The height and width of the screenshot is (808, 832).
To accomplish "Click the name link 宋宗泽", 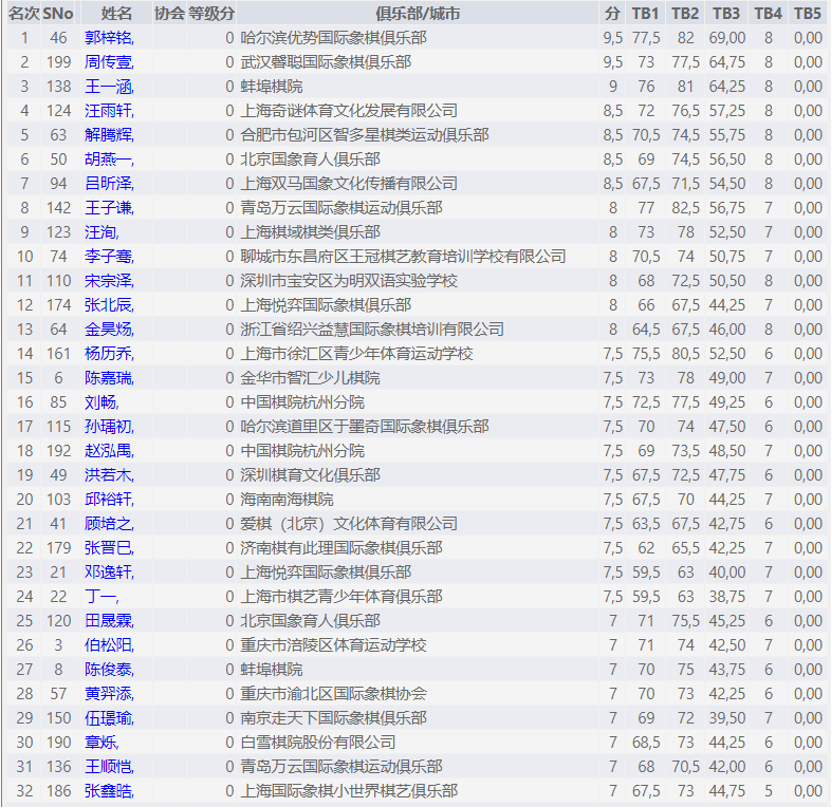I will (x=108, y=281).
